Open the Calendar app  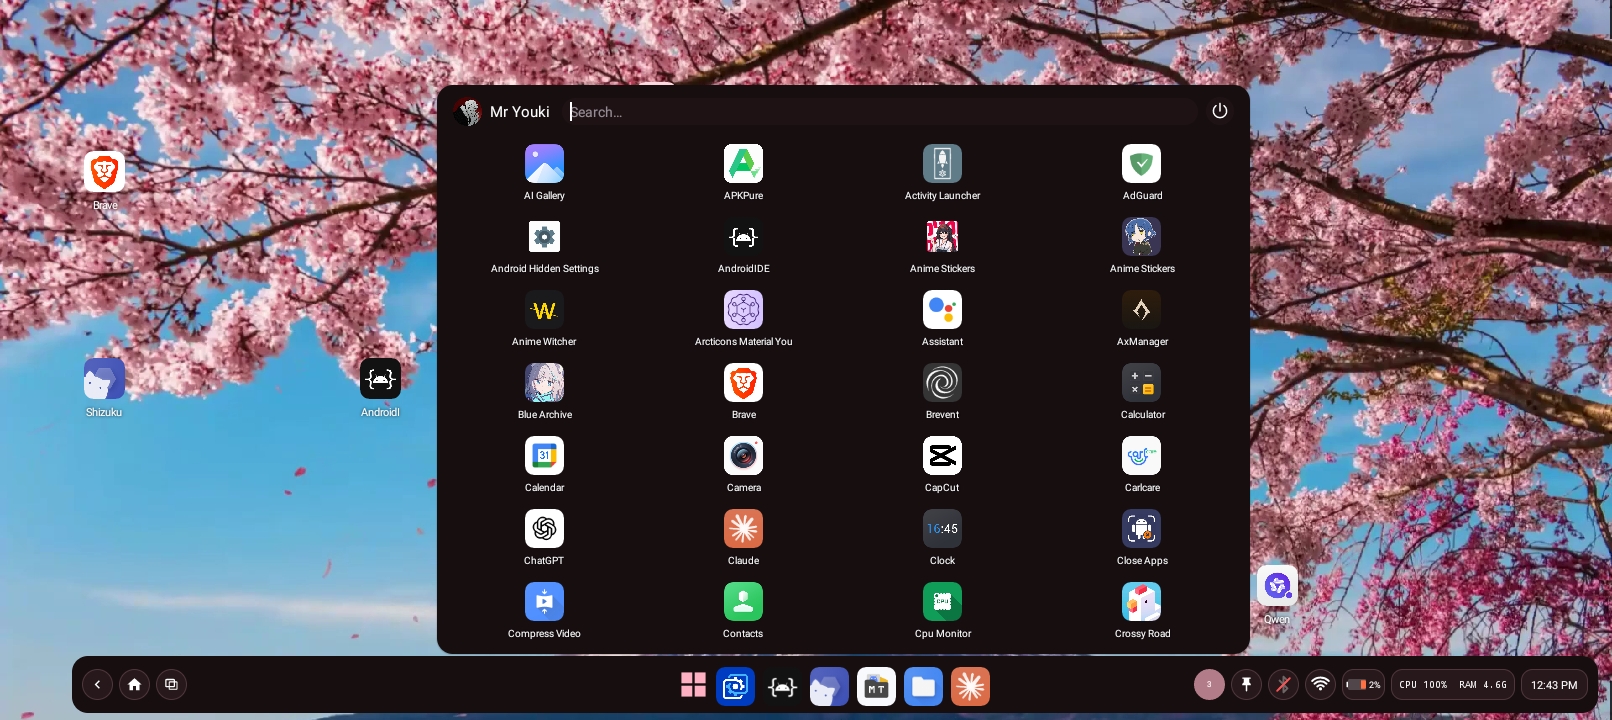coord(544,456)
